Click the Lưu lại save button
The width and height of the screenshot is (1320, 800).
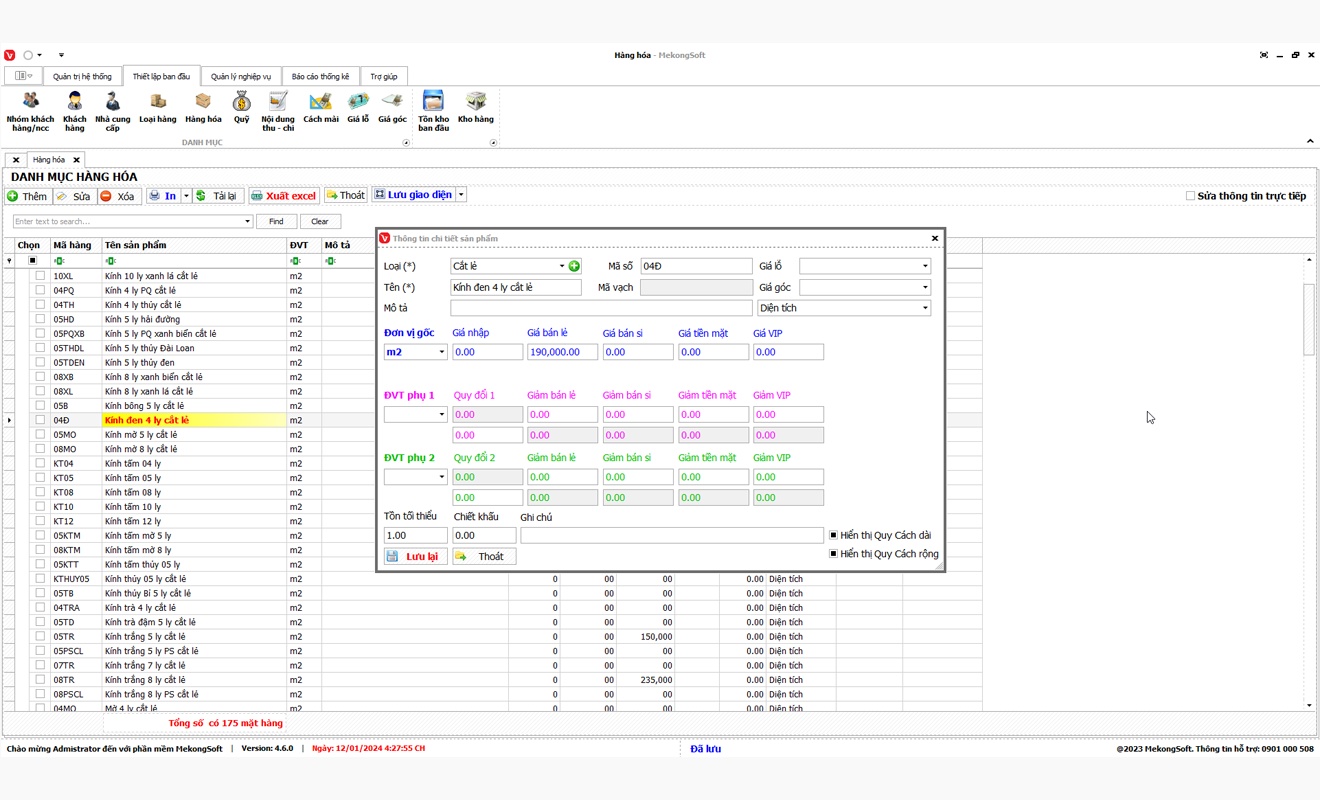point(414,556)
